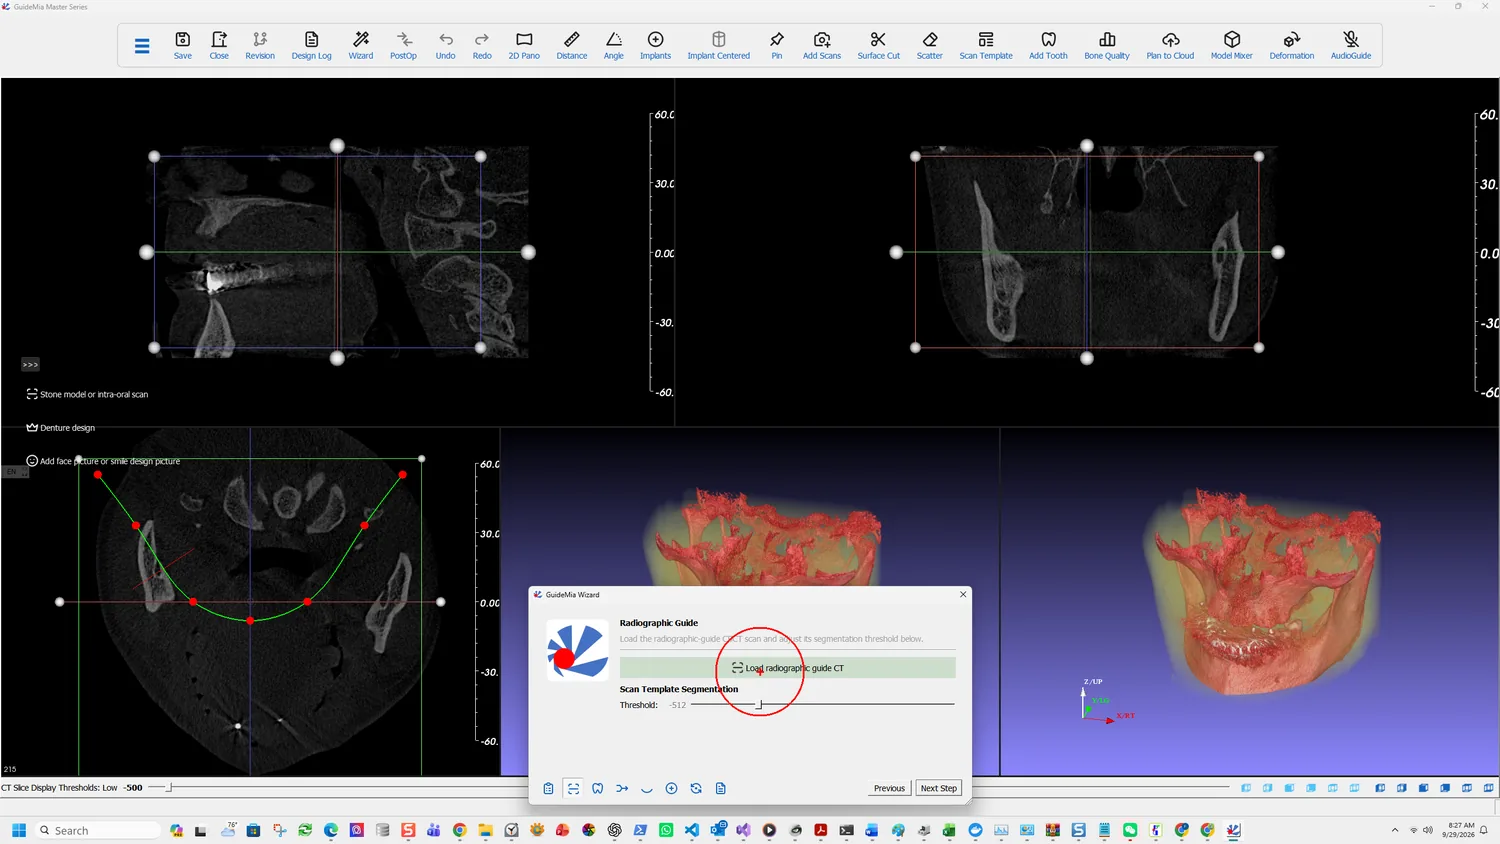Click the taskbar Search box

click(x=98, y=830)
